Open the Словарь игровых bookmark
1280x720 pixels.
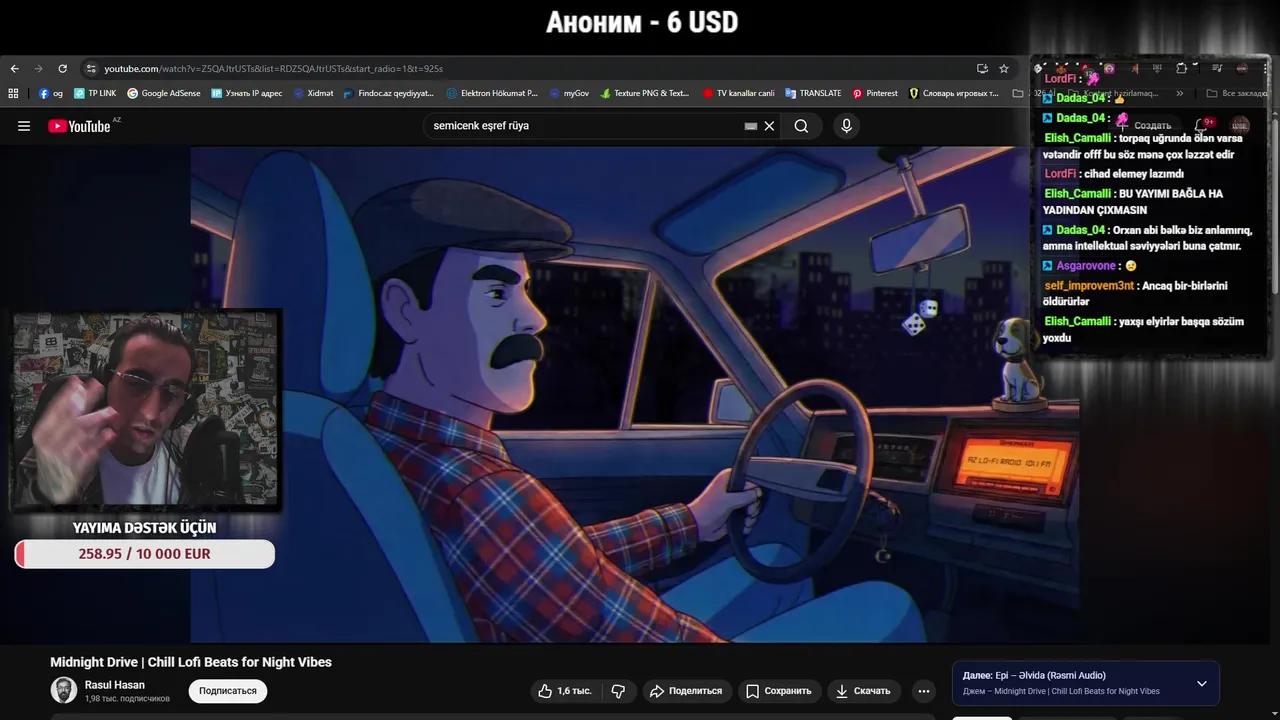pos(954,93)
